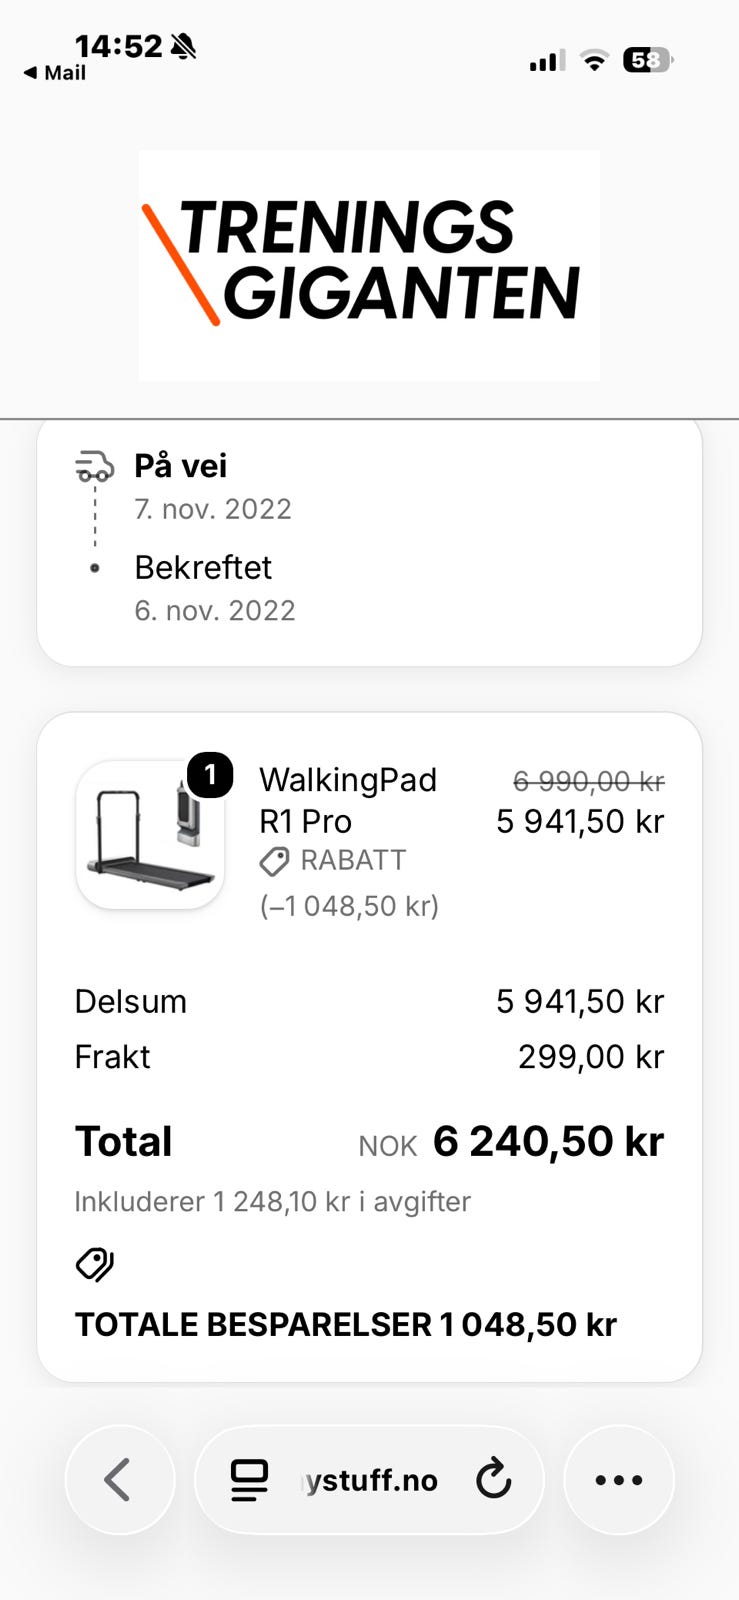Tap the RABATT discount tag icon

(274, 861)
